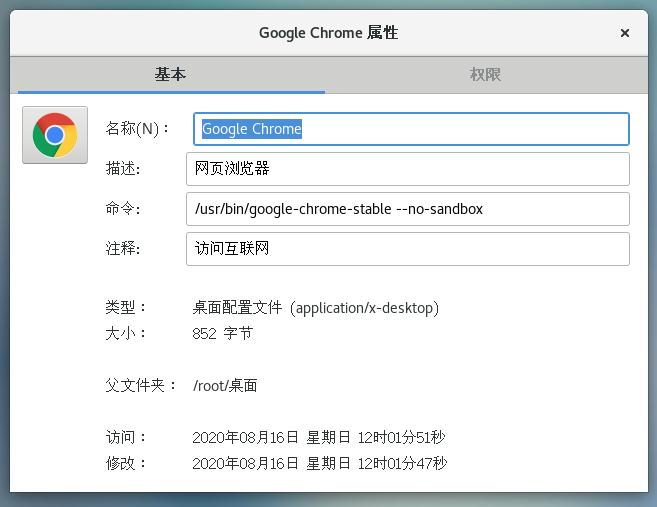The width and height of the screenshot is (657, 507).
Task: Close the Google Chrome properties dialog
Action: click(624, 33)
